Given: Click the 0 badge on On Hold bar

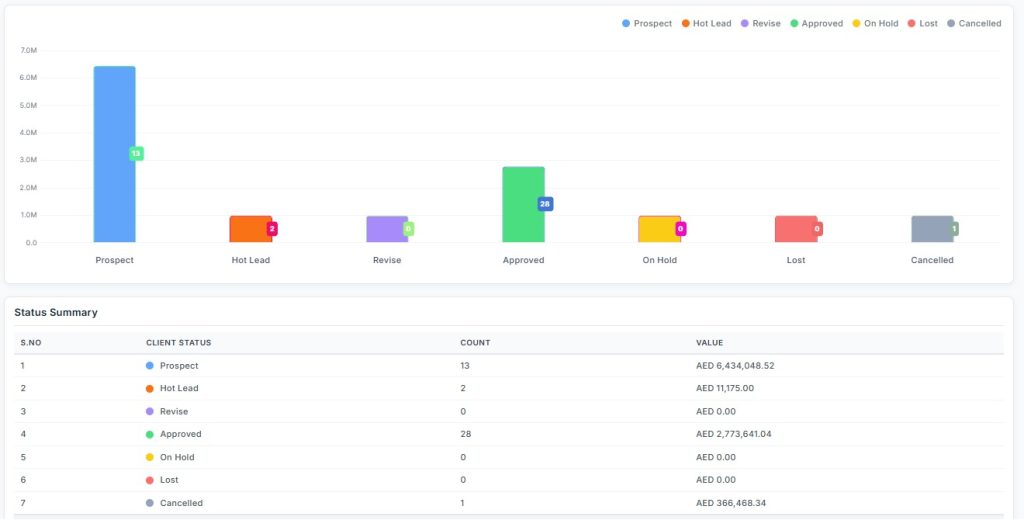Looking at the screenshot, I should click(680, 229).
